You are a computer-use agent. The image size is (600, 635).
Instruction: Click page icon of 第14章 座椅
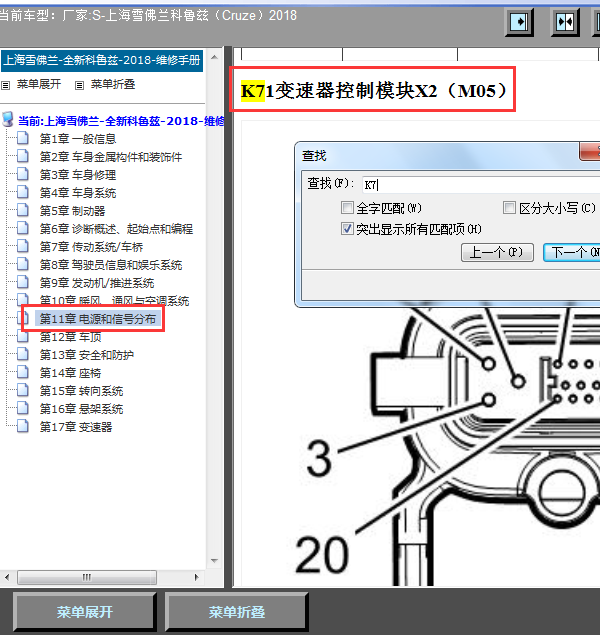(x=23, y=372)
